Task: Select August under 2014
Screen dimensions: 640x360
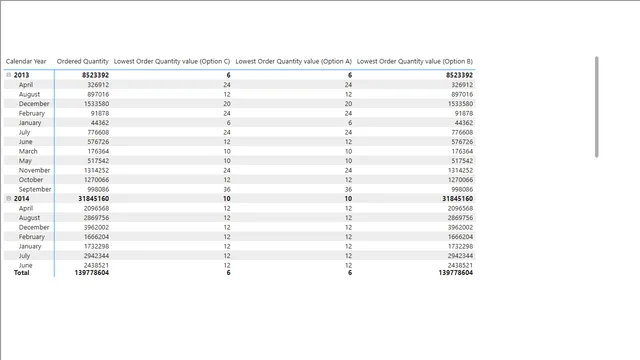Action: coord(29,218)
